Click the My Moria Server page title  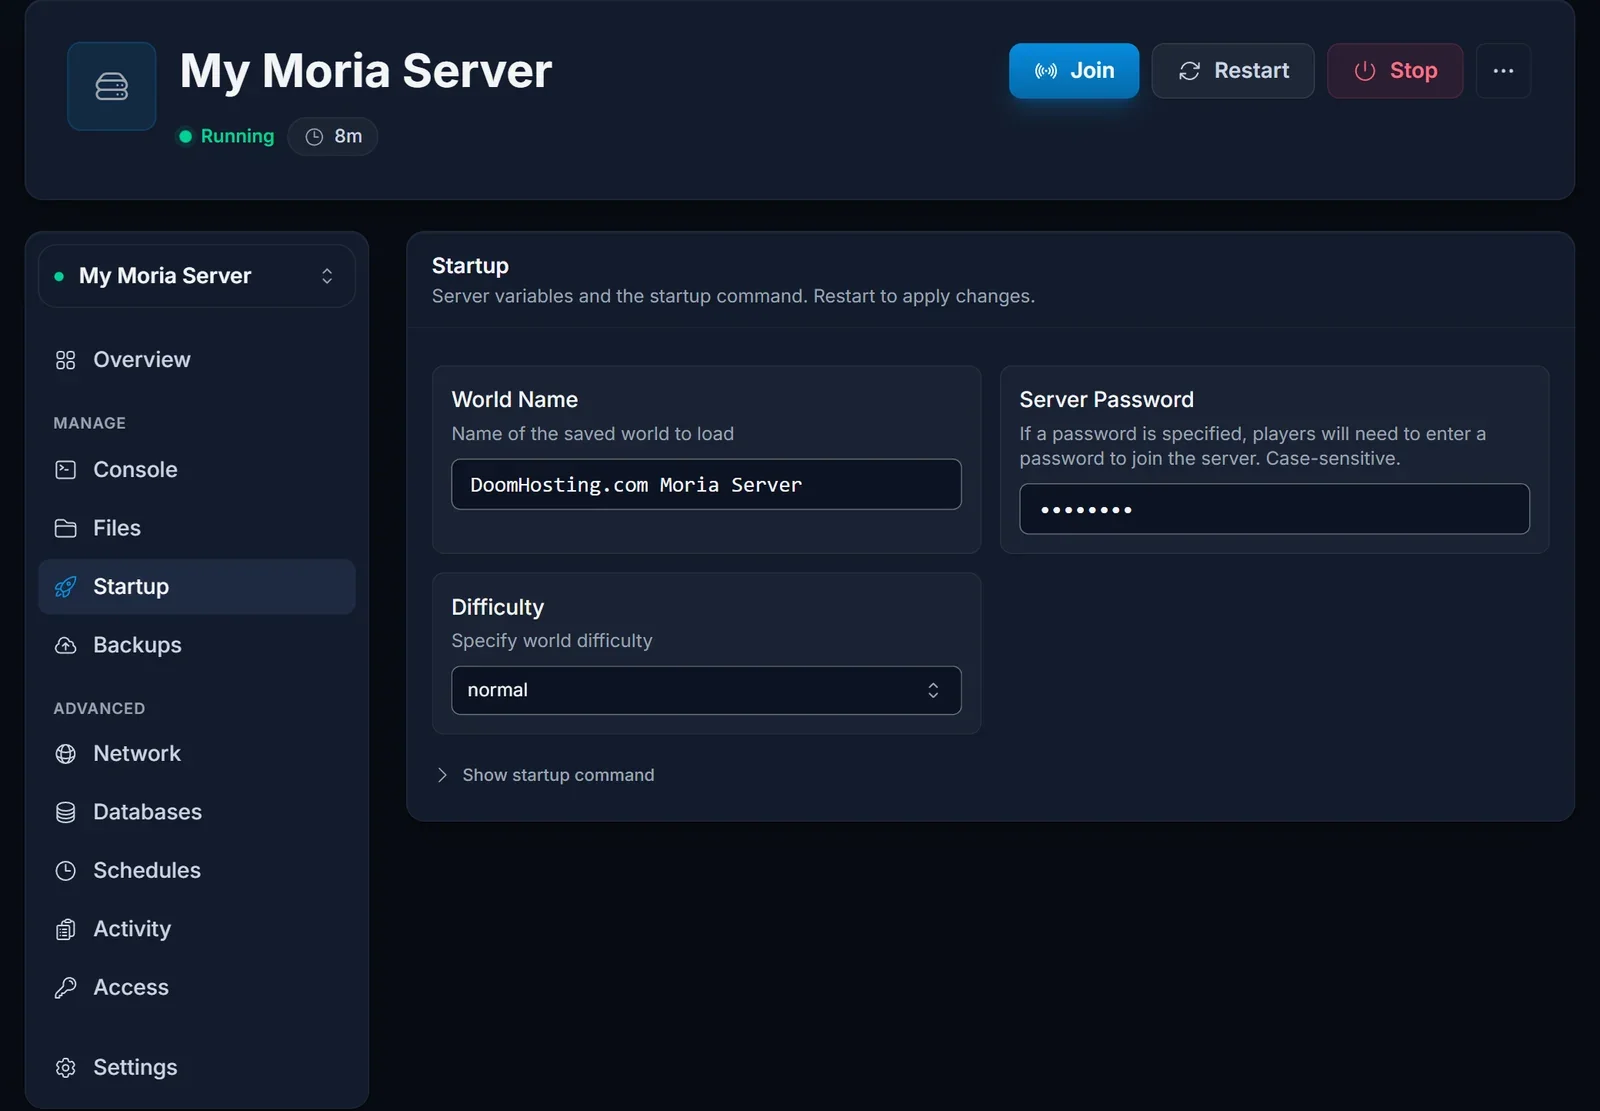366,71
